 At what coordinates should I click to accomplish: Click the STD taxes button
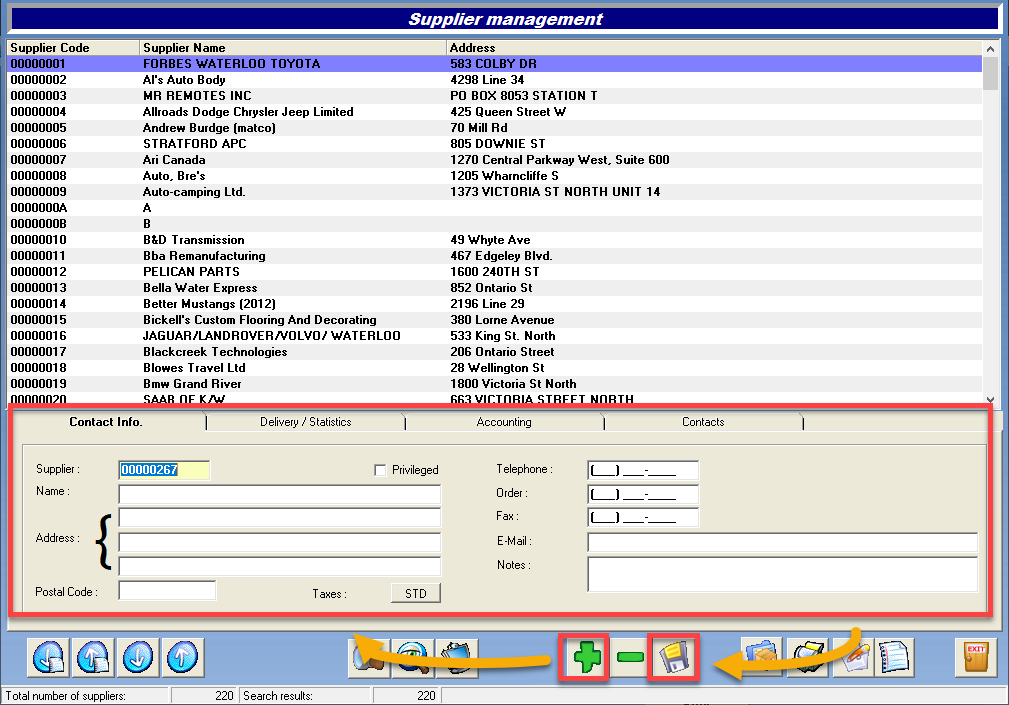[x=416, y=593]
